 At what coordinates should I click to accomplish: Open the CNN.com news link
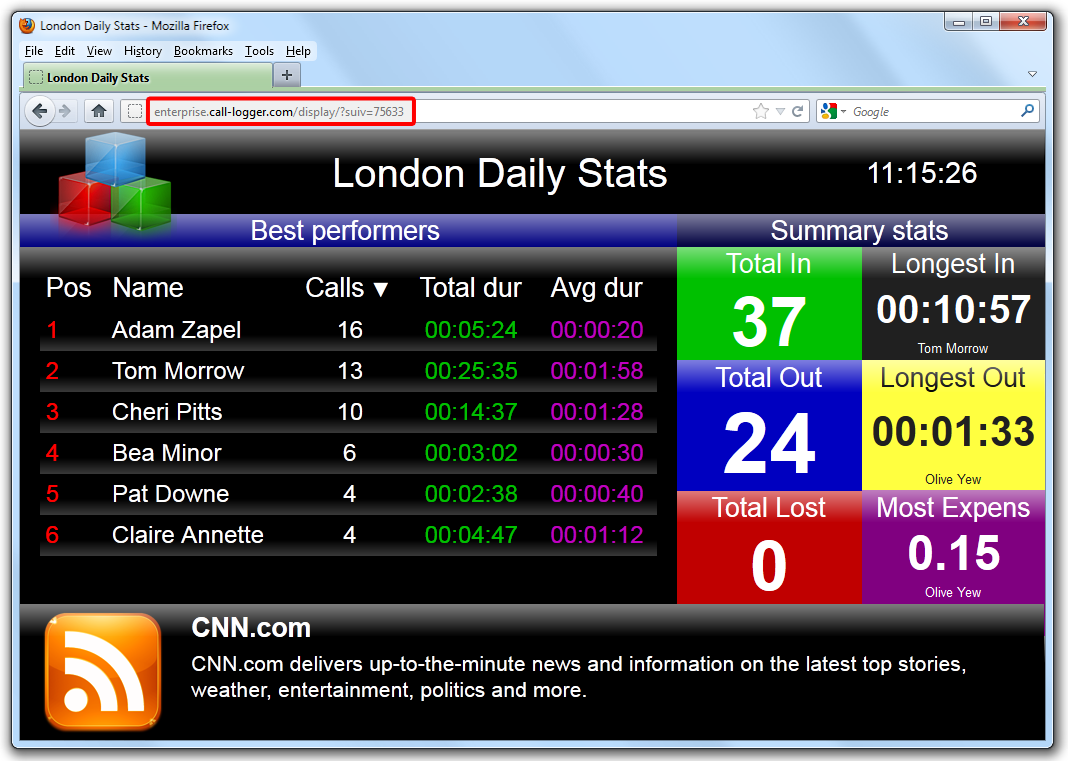point(250,628)
